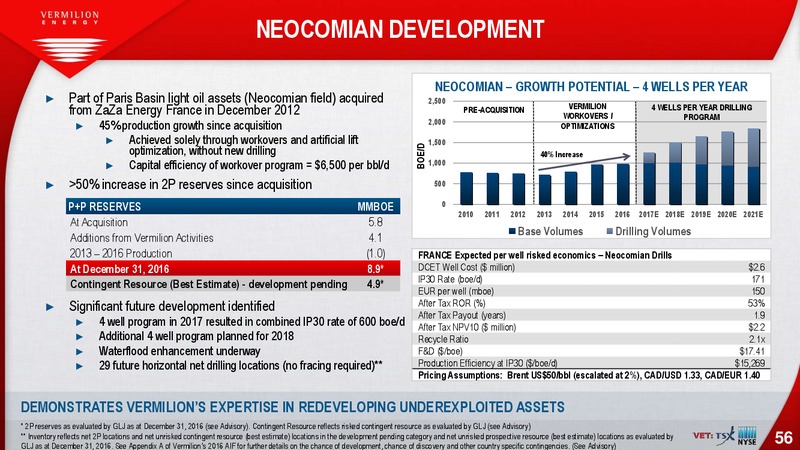800x450 pixels.
Task: Click the Production Efficiency at IP30 row
Action: (591, 363)
